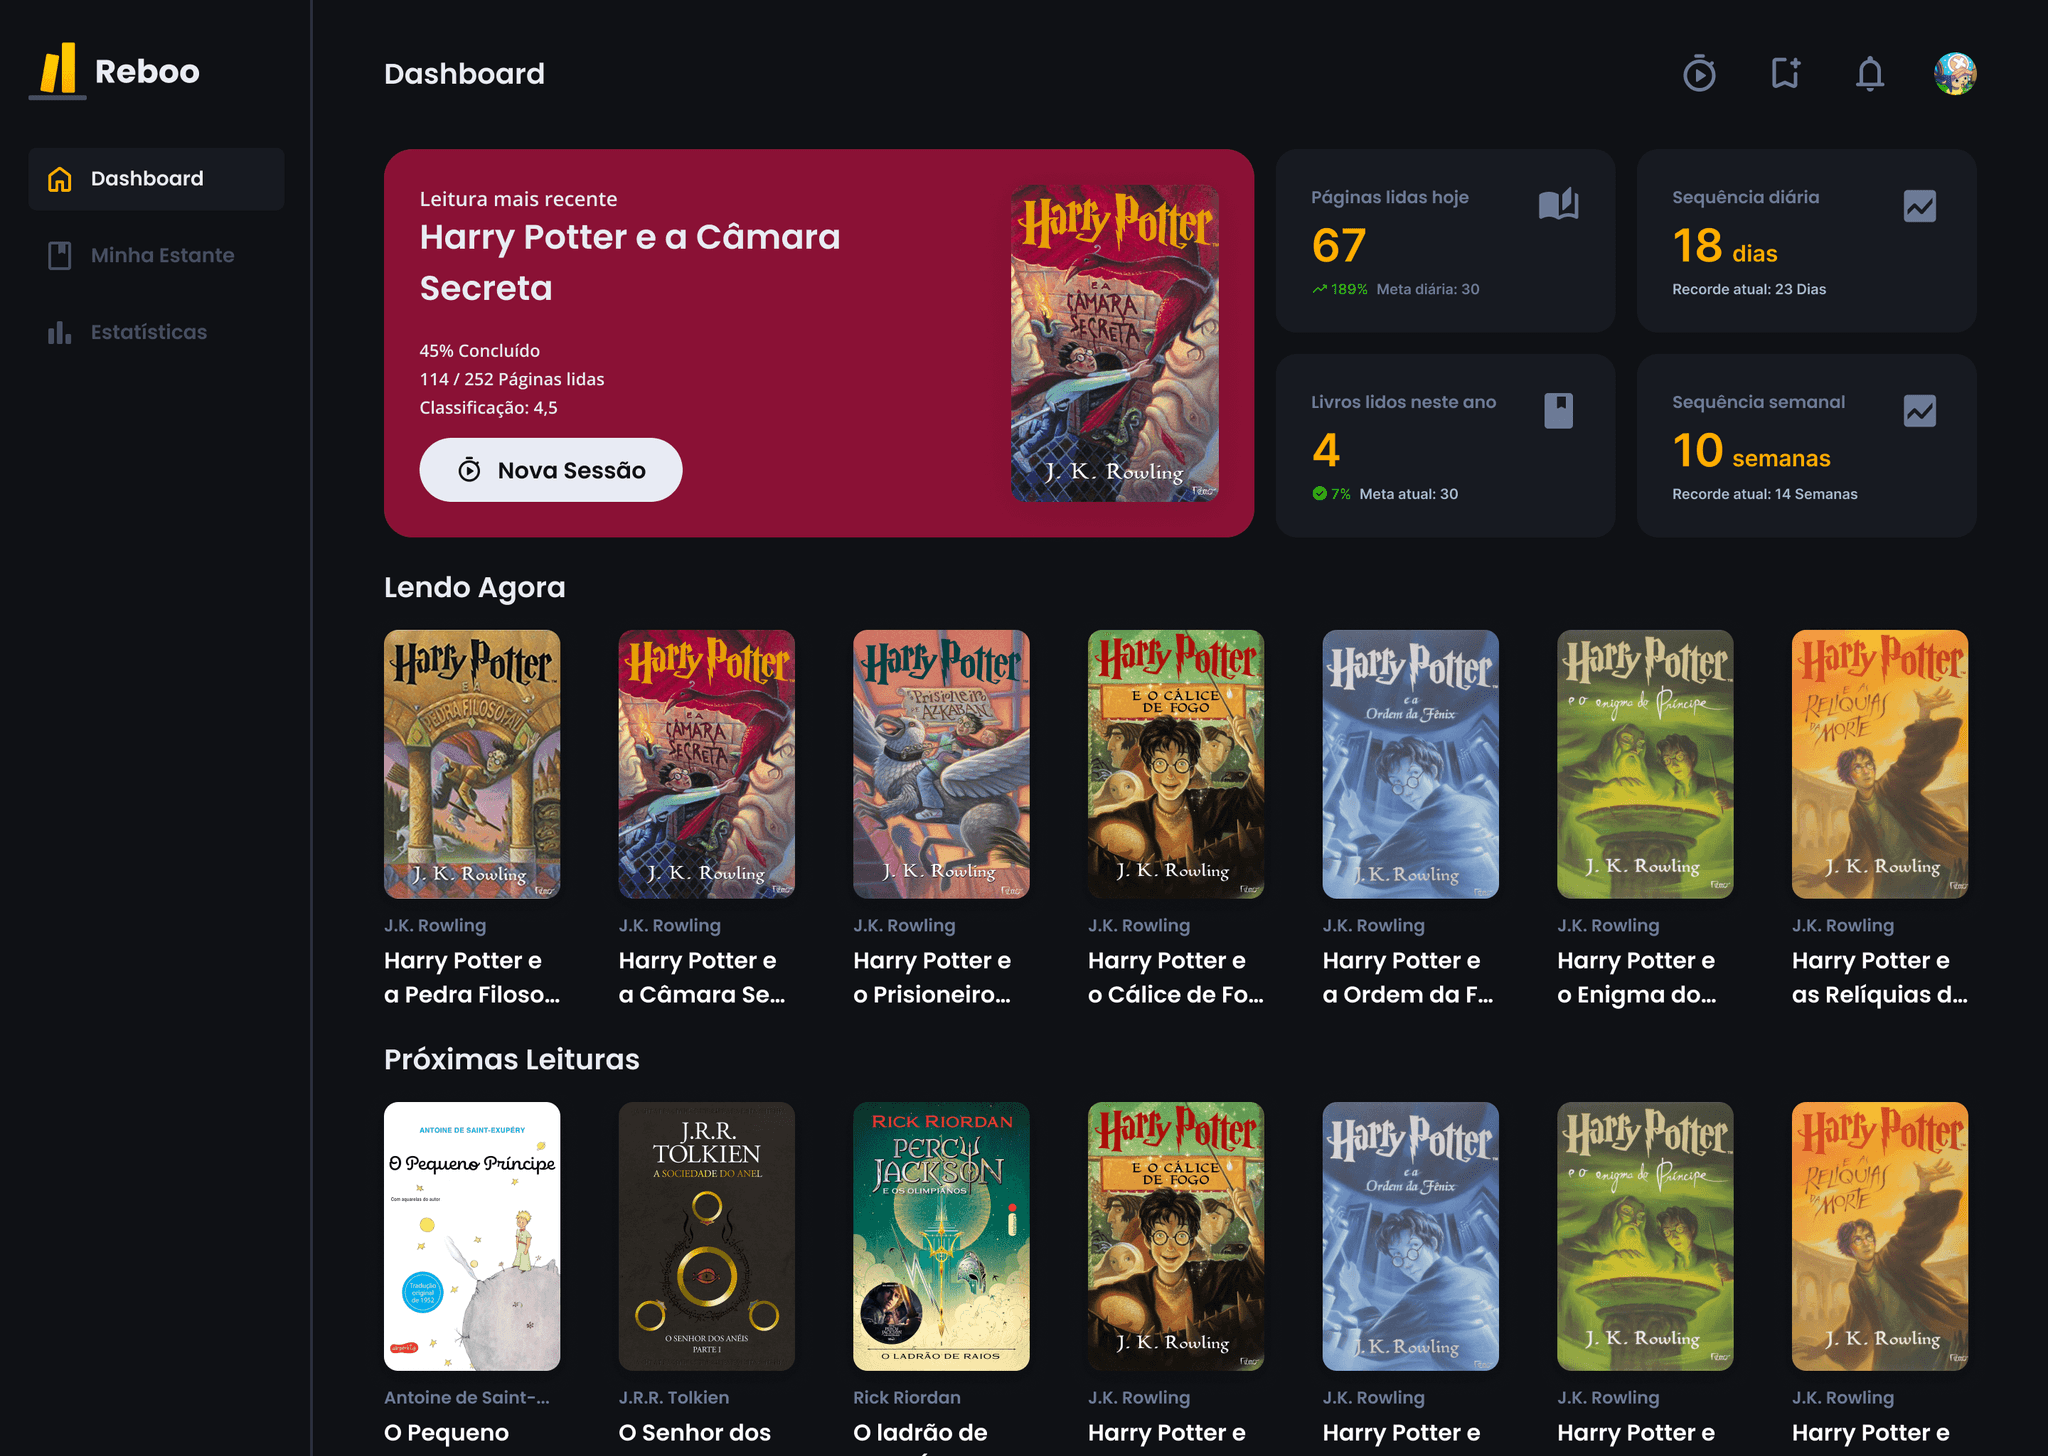Click the '18 dias' streak value

click(1725, 246)
